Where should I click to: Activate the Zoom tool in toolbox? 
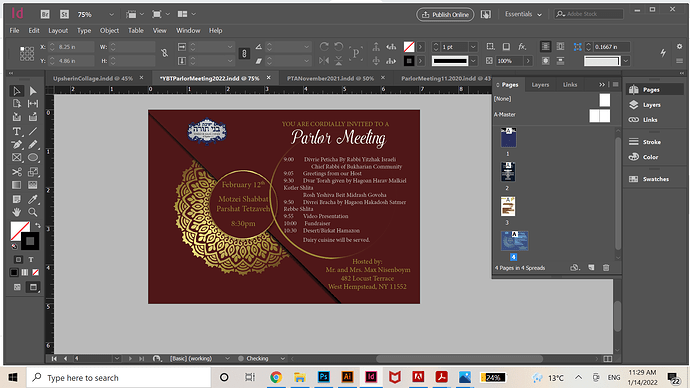[x=33, y=212]
